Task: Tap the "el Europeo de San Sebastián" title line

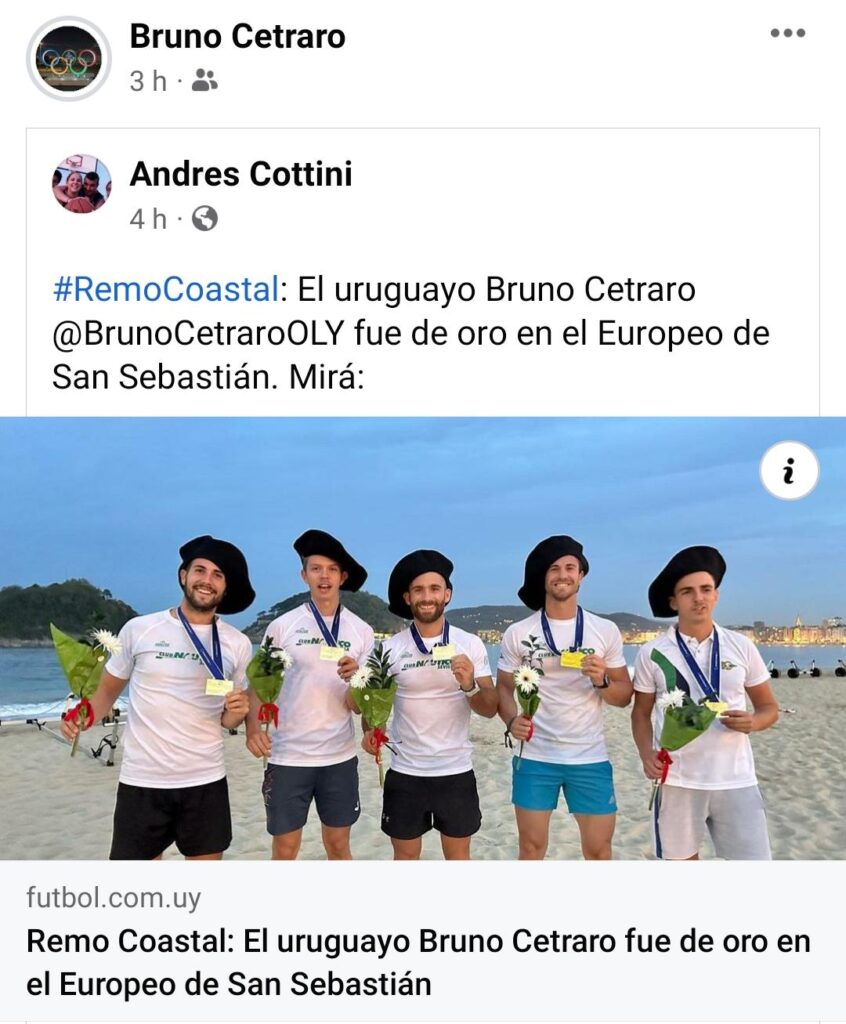Action: point(229,984)
